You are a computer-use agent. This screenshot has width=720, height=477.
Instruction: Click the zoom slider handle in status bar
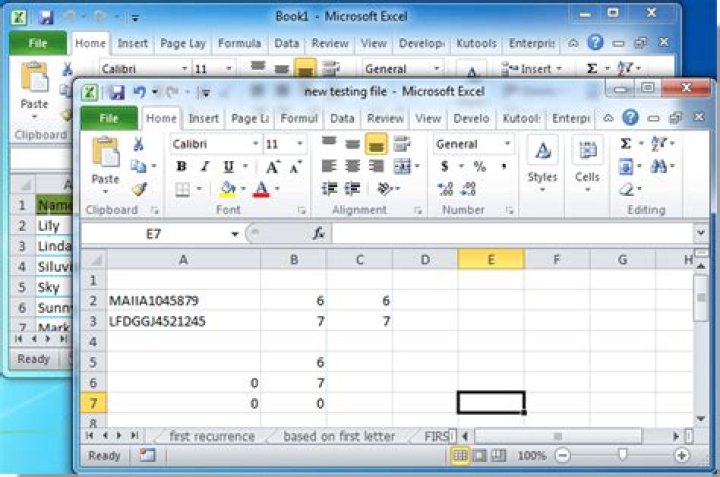tap(622, 455)
